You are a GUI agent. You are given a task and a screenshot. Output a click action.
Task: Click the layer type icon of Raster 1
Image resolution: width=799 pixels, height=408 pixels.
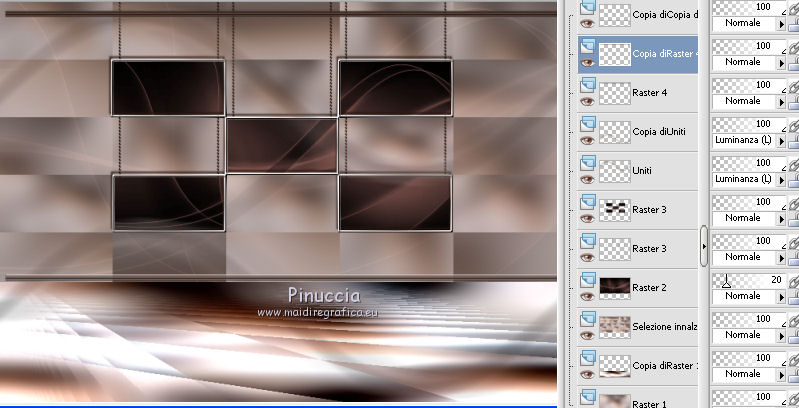588,397
